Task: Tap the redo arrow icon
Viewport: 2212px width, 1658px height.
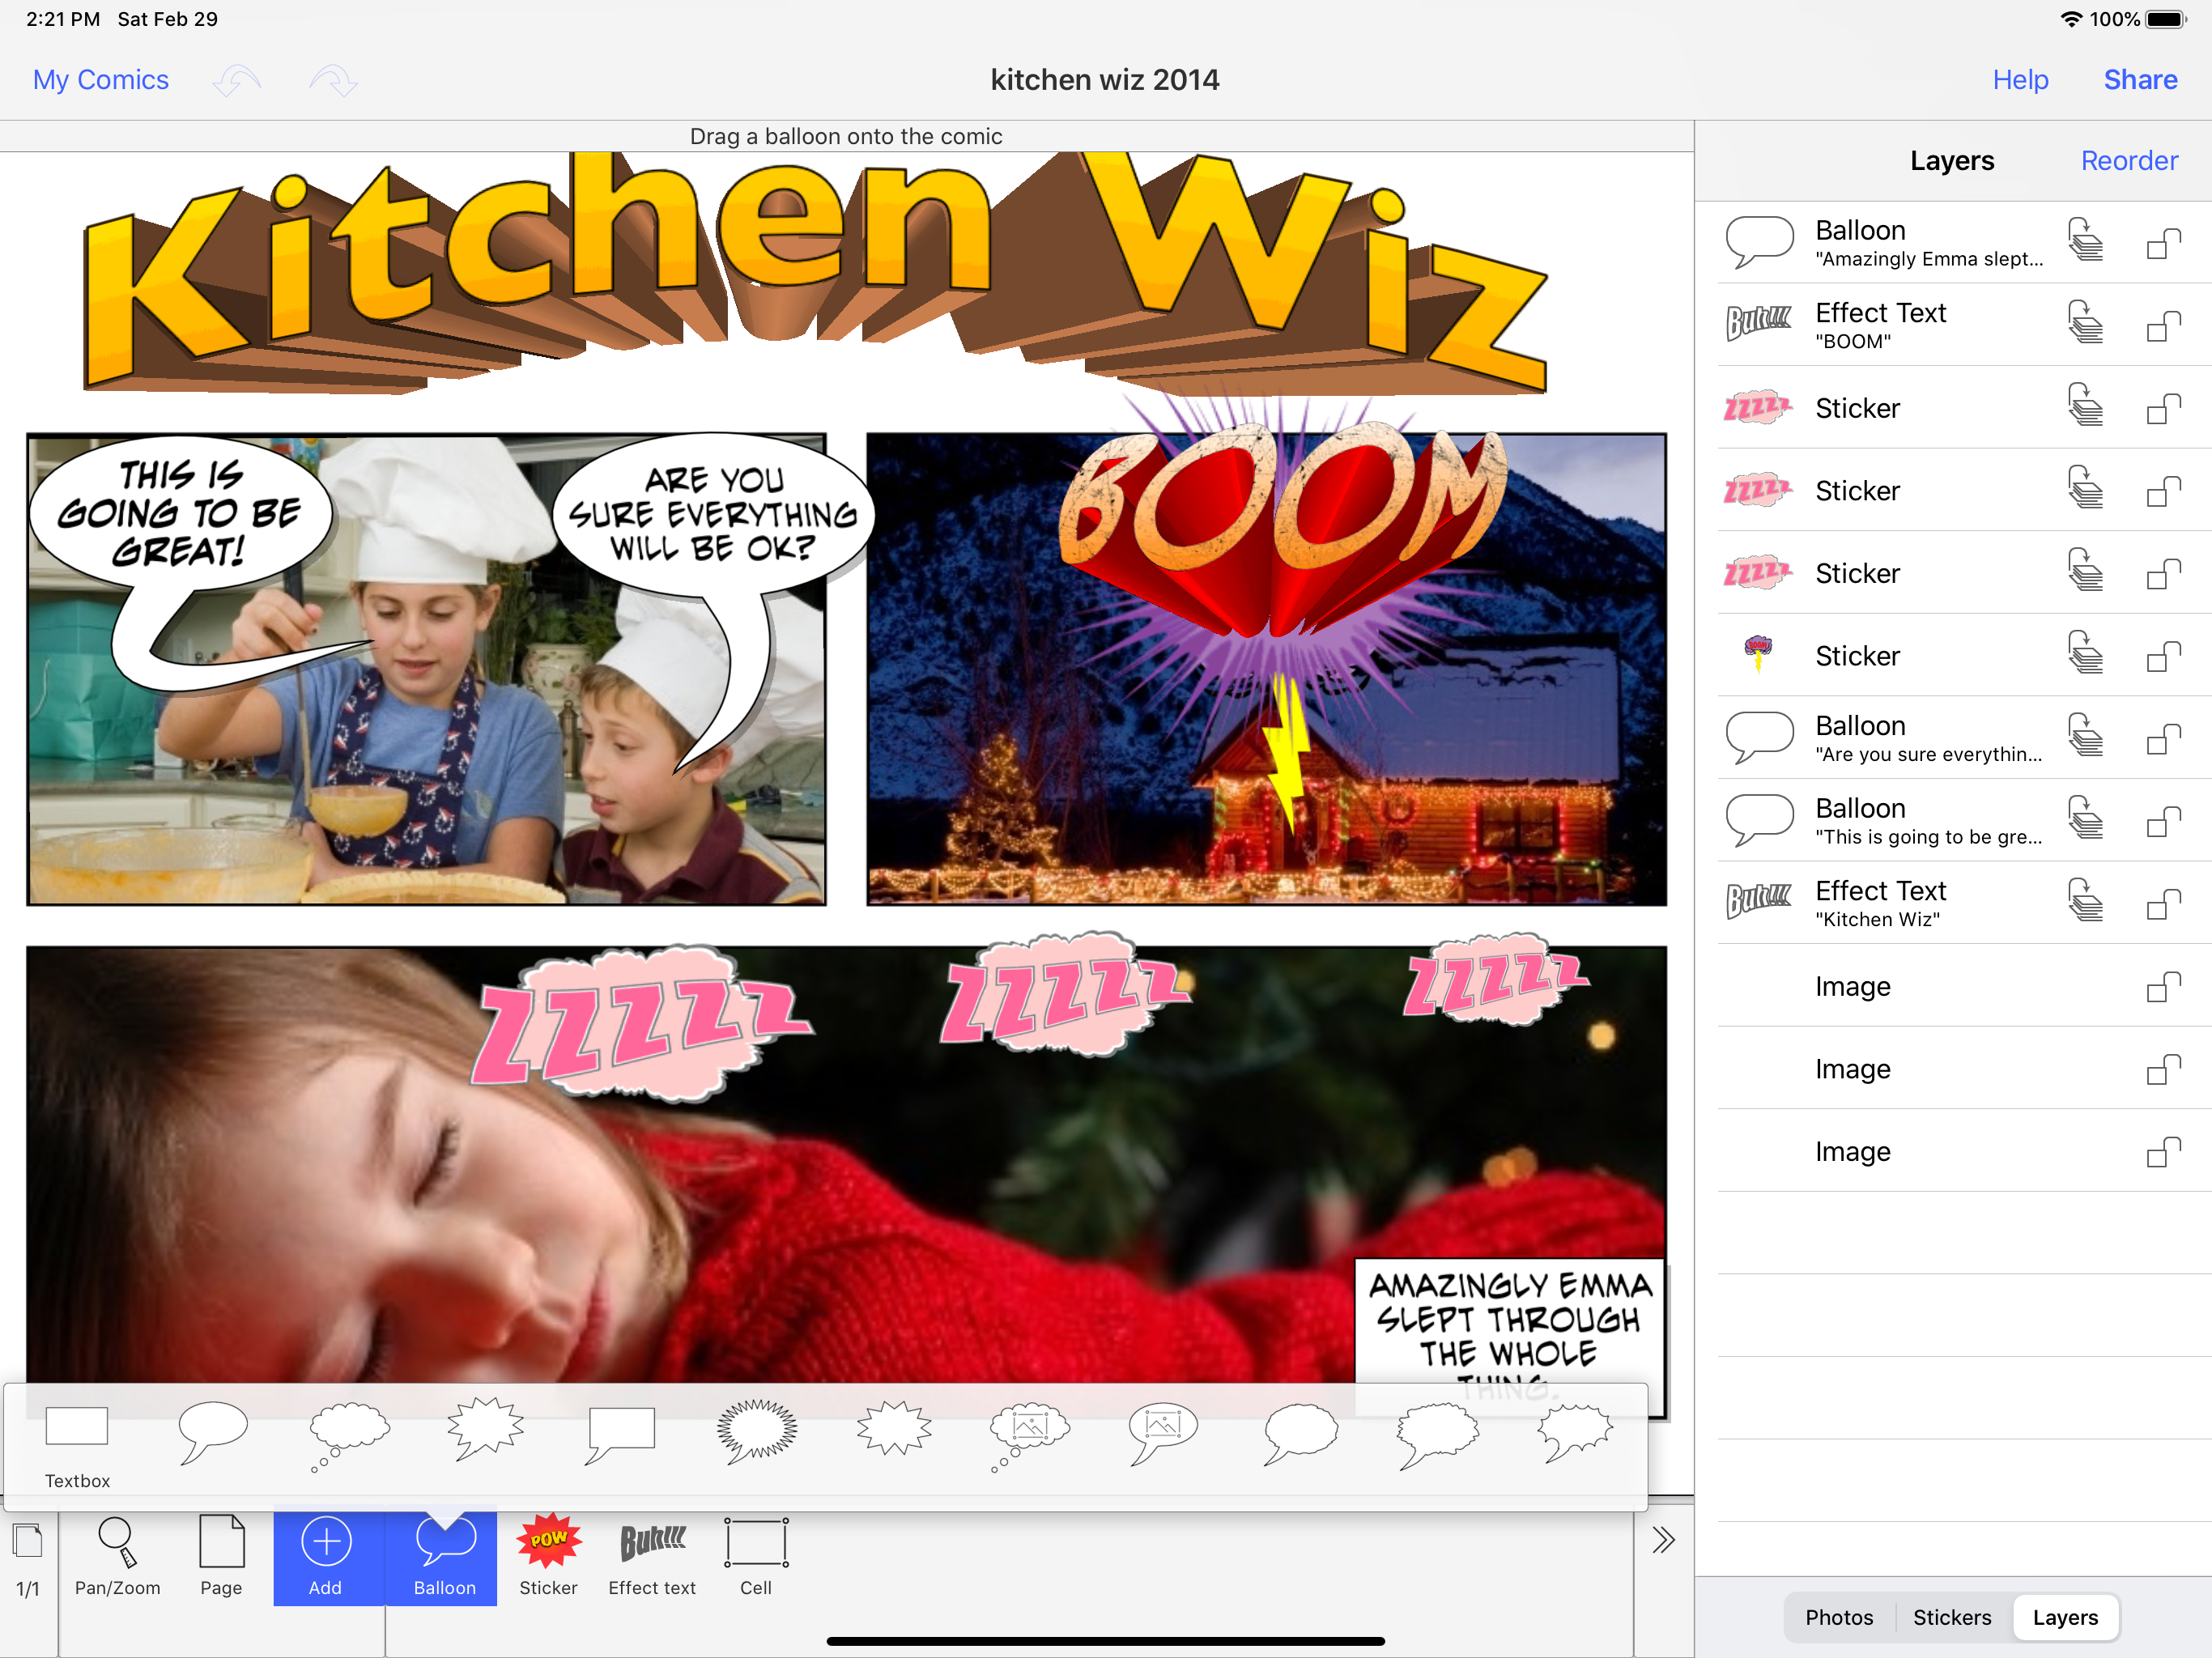Action: click(333, 80)
